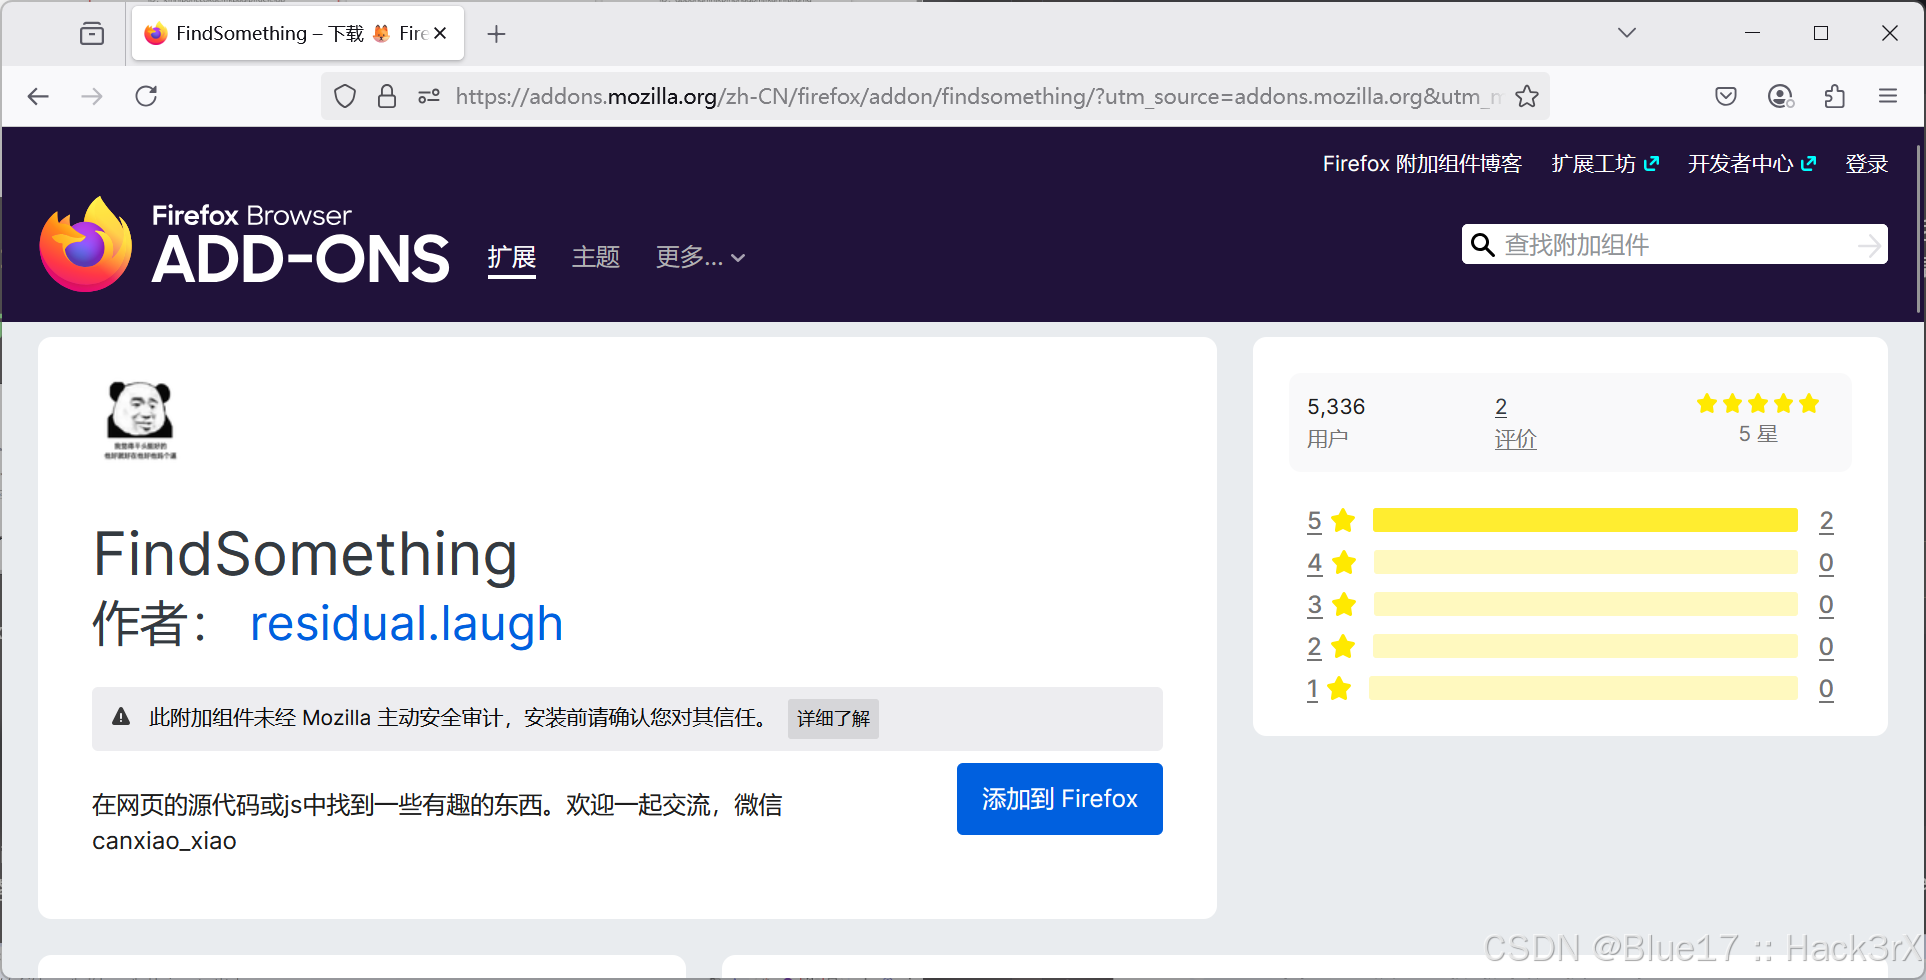Click the full 5-star rating bar

[x=1585, y=520]
